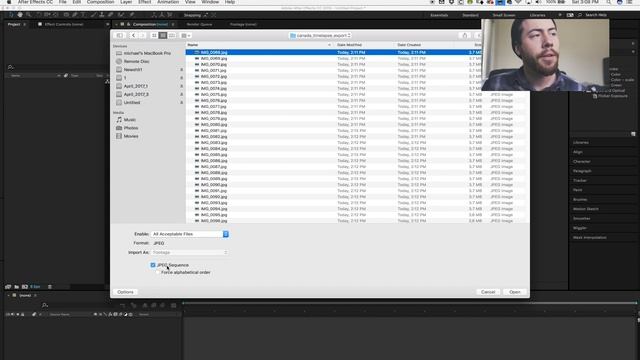Click the Share icon in file dialog
Screen dimensions: 640x360
(x=464, y=36)
